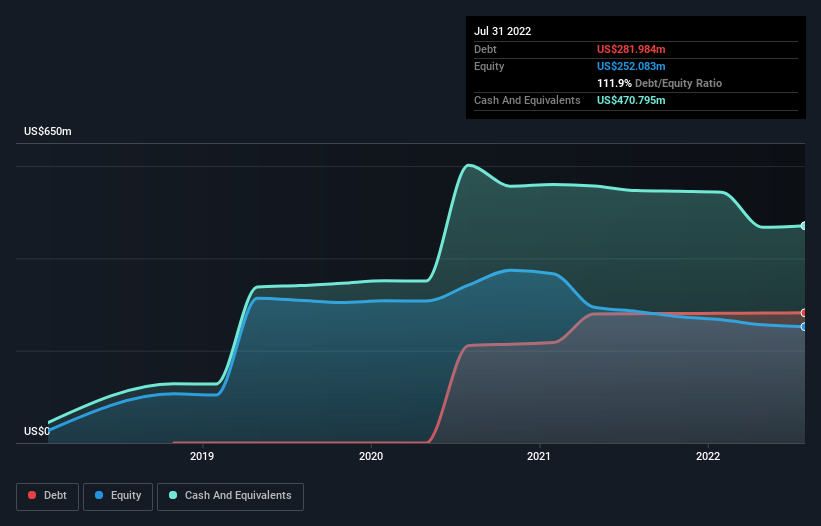Toggle the Debt series legend button
Viewport: 821px width, 526px height.
click(x=47, y=496)
